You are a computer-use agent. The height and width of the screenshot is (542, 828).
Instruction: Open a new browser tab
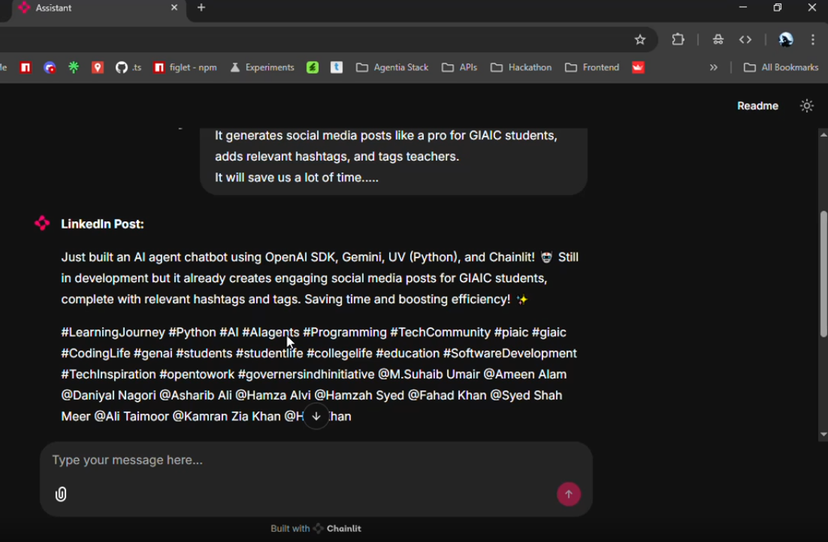click(201, 8)
